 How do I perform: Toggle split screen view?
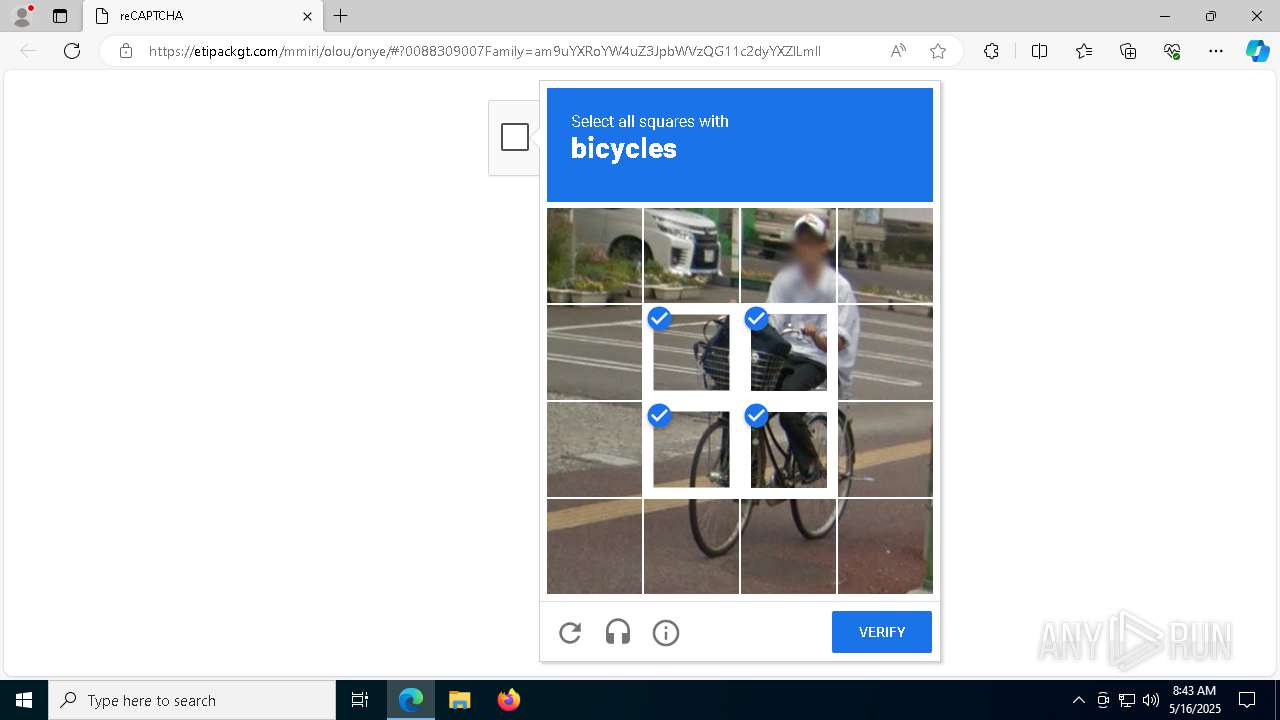click(x=1039, y=51)
